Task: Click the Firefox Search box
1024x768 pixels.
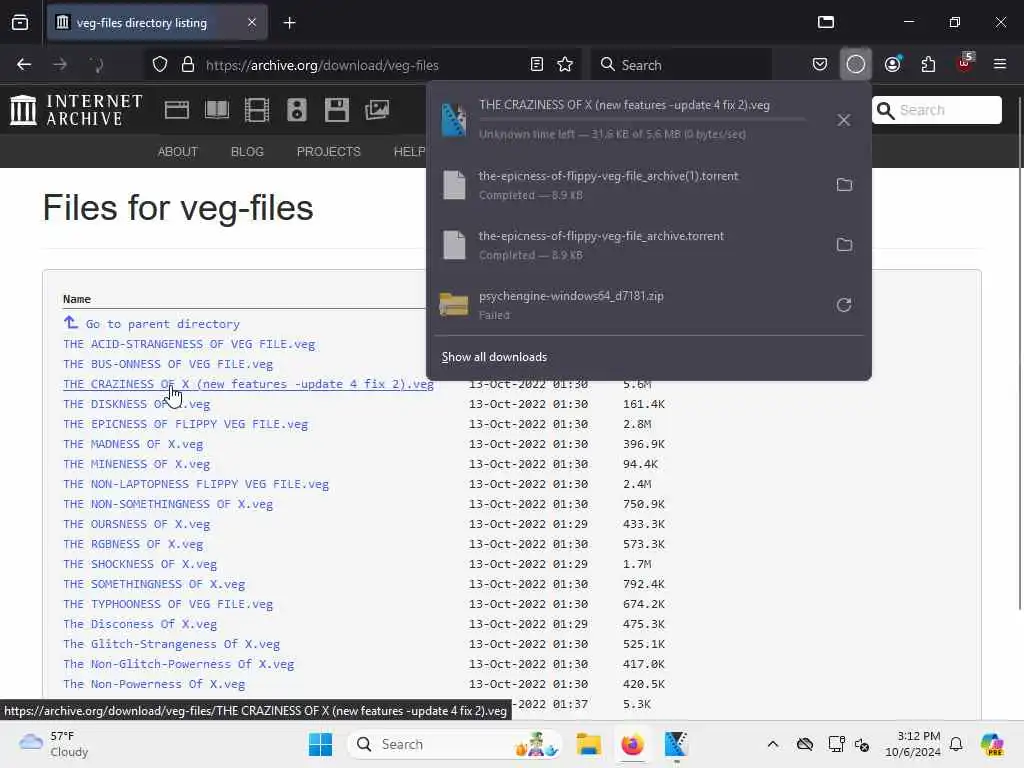Action: 681,65
